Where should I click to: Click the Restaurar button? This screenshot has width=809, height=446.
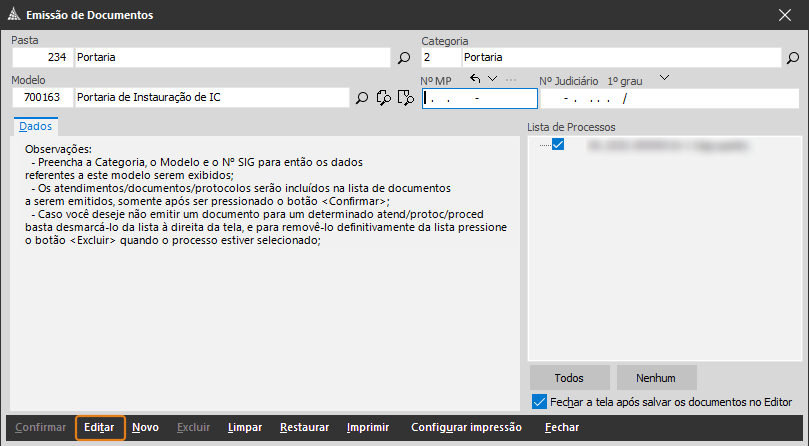(x=304, y=427)
